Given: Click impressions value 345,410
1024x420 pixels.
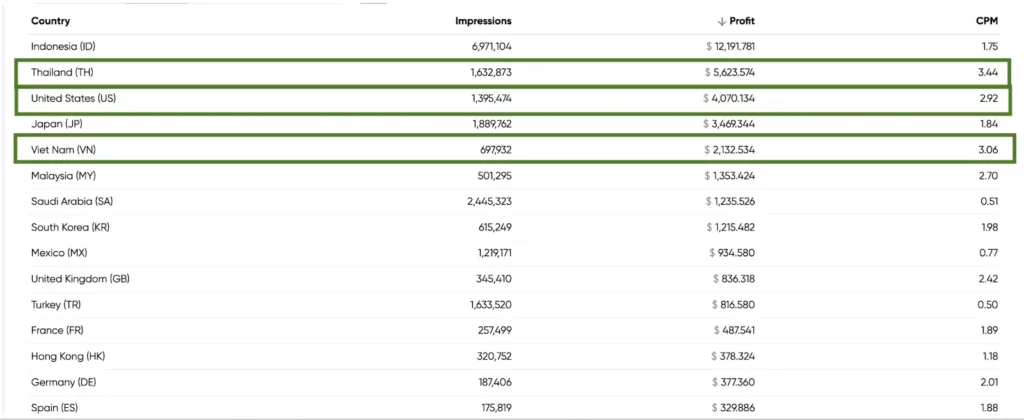Looking at the screenshot, I should coord(495,279).
